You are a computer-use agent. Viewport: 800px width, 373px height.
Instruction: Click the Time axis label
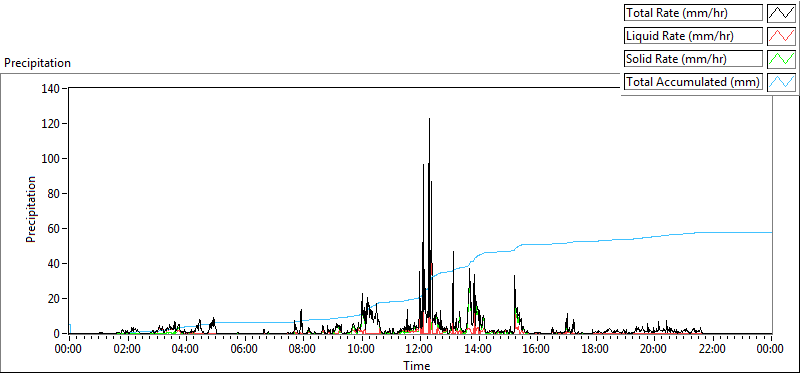tap(417, 365)
